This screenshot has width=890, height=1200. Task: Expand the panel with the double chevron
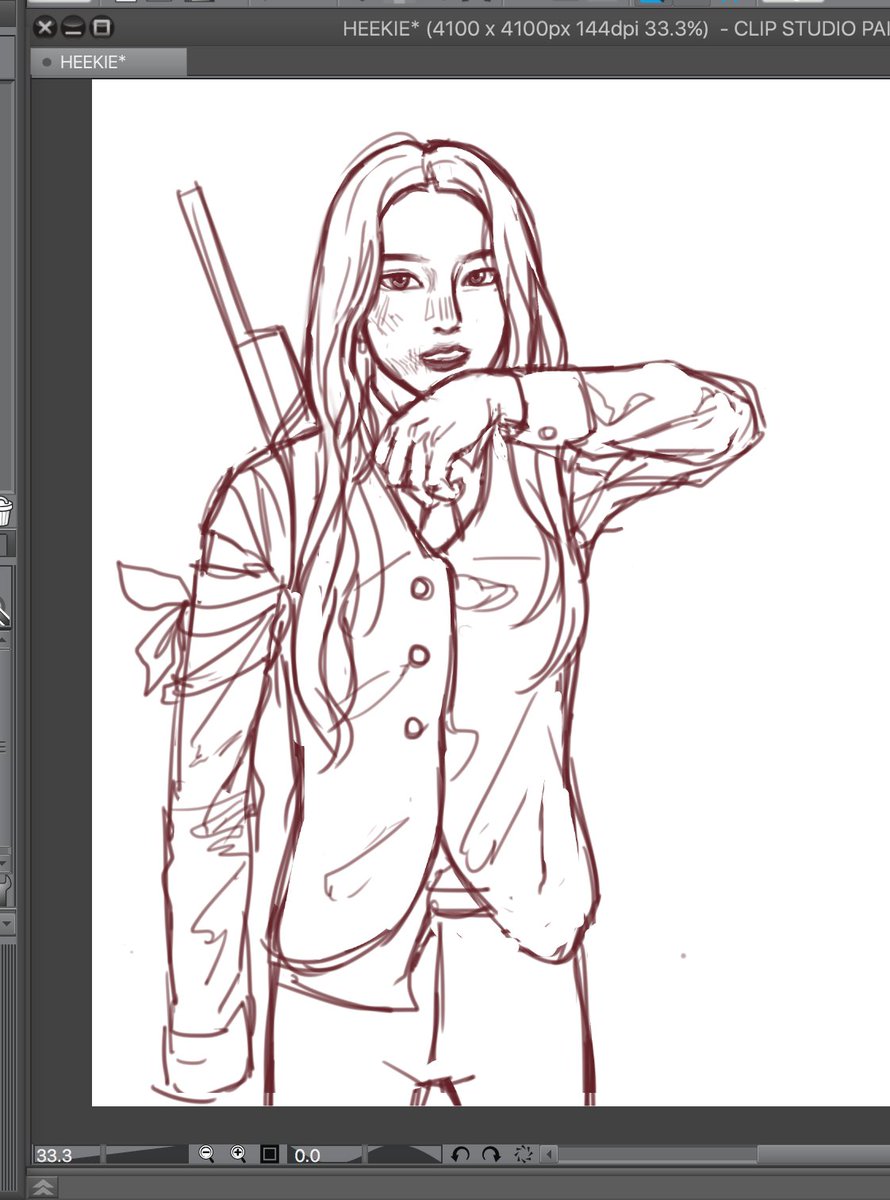click(44, 1187)
